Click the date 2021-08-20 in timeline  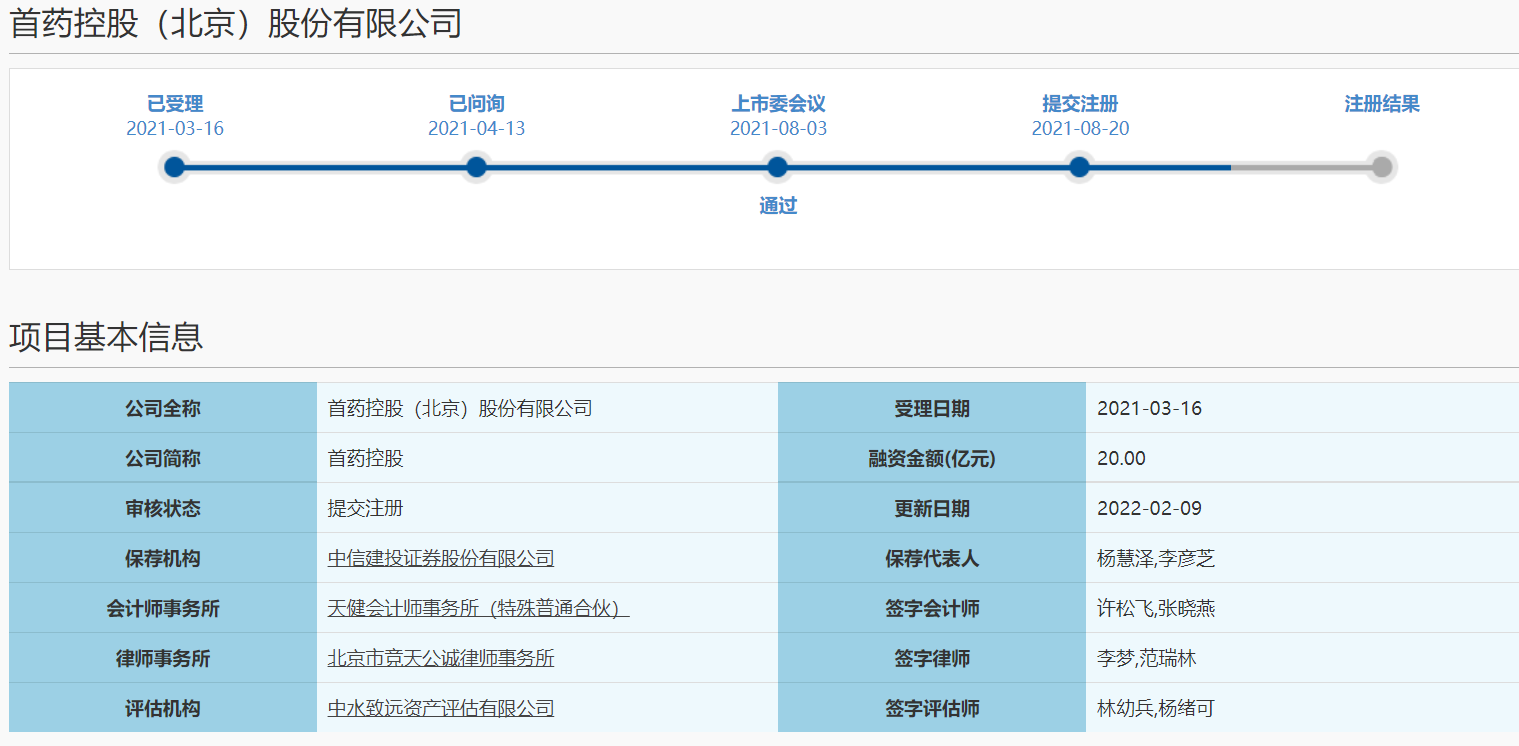click(x=1080, y=129)
